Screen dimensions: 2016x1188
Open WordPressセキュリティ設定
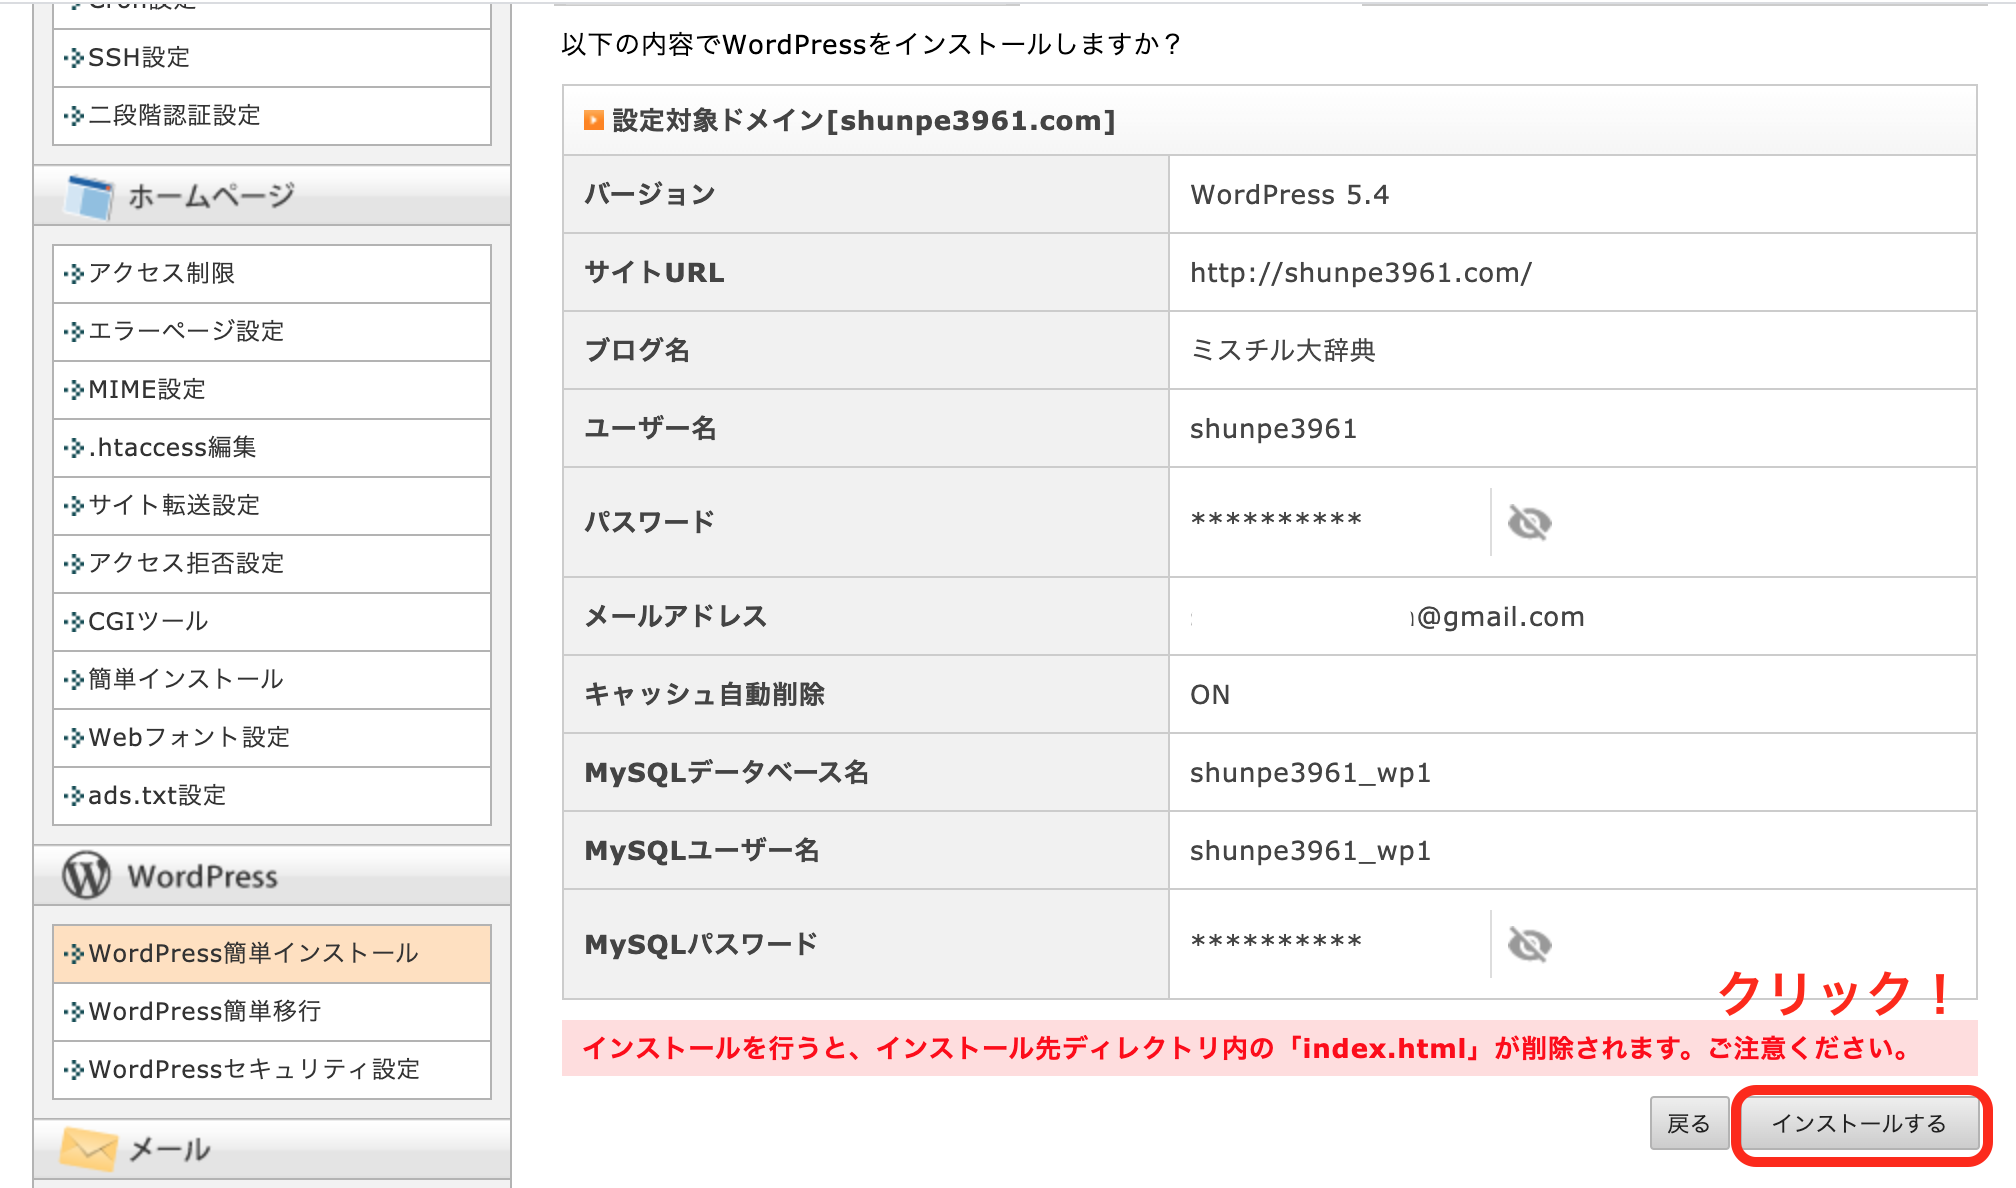tap(272, 1070)
